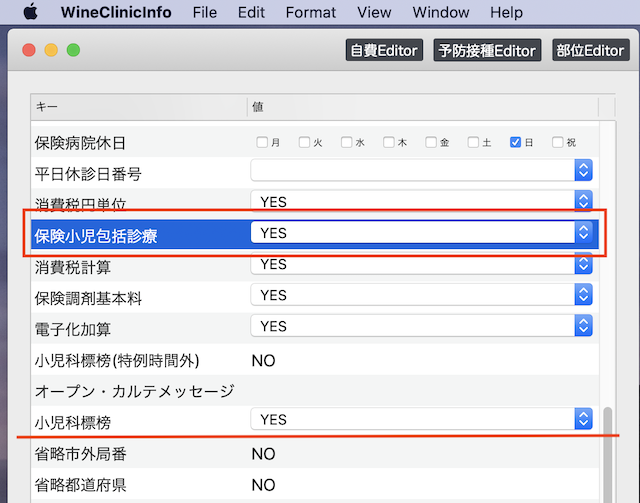Open the Apple menu
This screenshot has height=503, width=640.
tap(29, 13)
